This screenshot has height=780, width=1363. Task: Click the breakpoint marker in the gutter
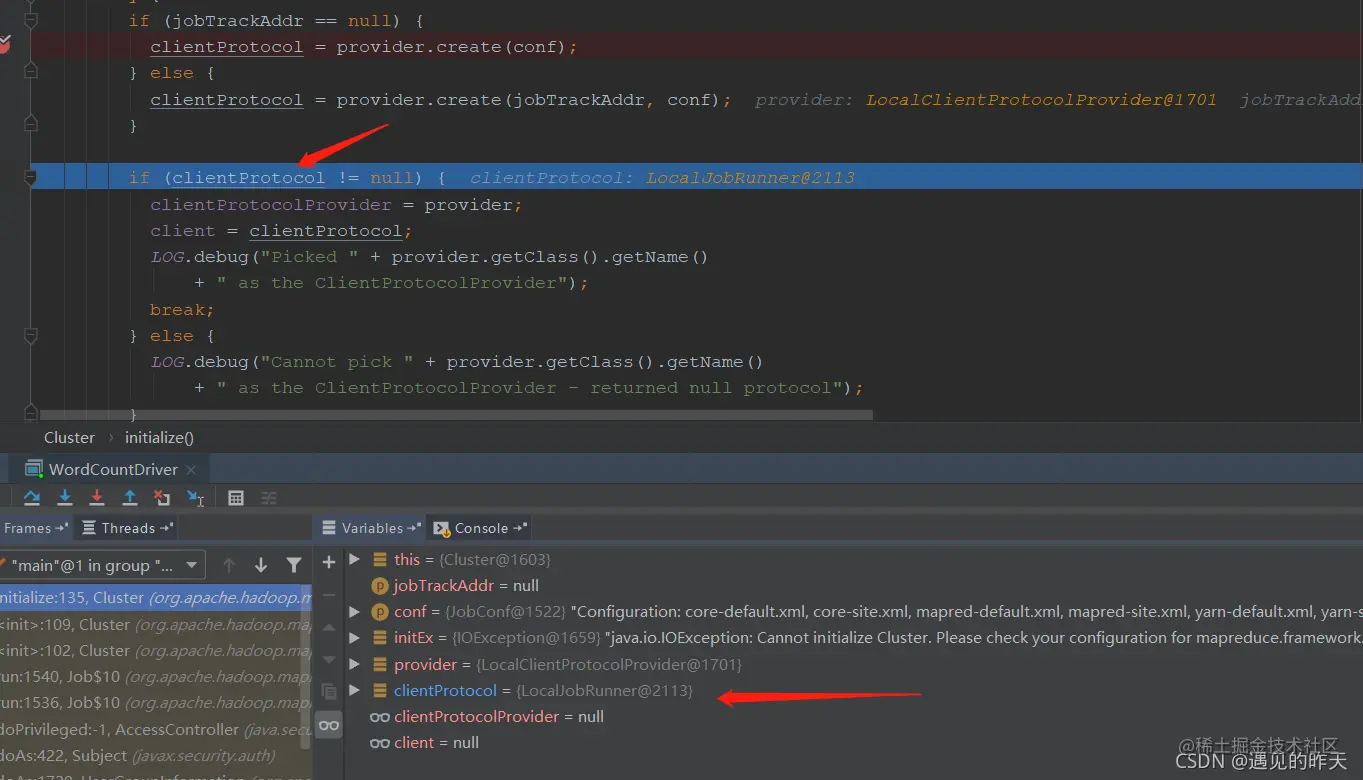[x=5, y=45]
